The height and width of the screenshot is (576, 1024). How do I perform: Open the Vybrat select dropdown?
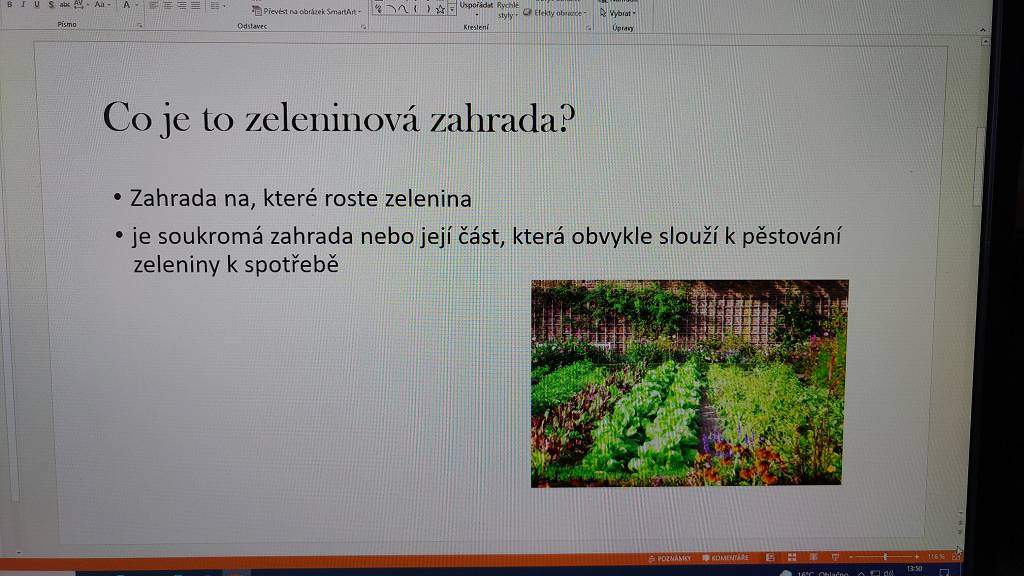617,13
